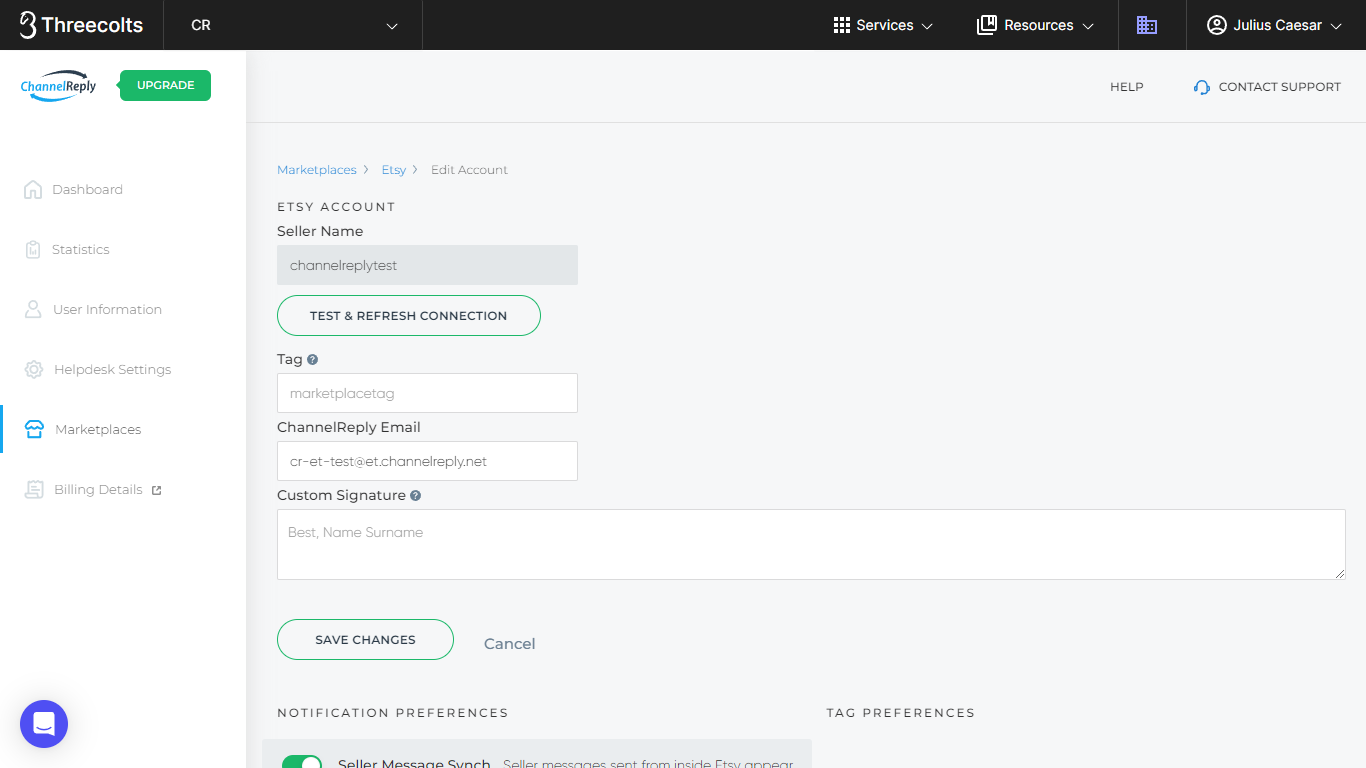The width and height of the screenshot is (1366, 768).
Task: Open the CR account dropdown
Action: [294, 25]
